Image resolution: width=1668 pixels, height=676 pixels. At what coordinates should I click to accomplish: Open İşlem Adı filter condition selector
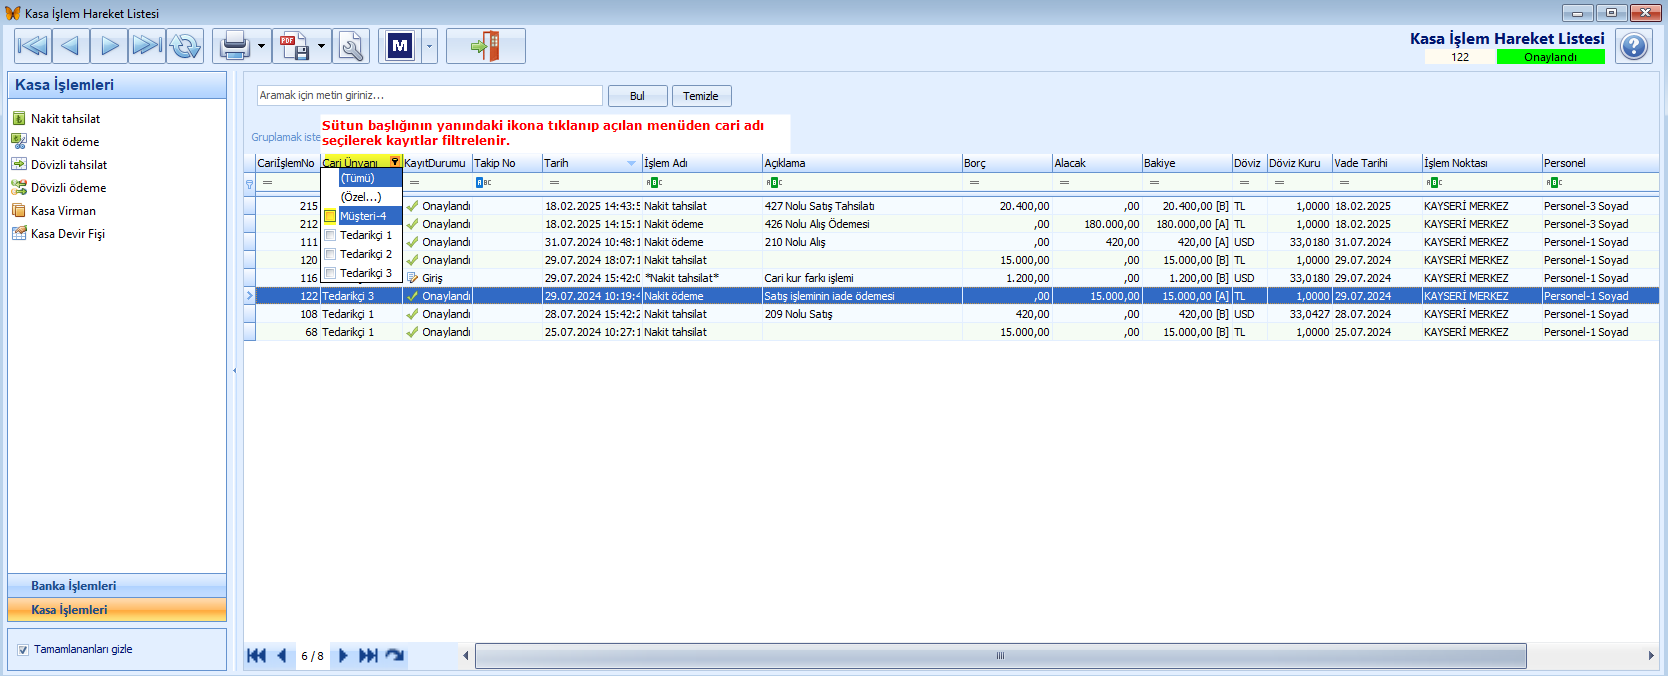pyautogui.click(x=654, y=183)
